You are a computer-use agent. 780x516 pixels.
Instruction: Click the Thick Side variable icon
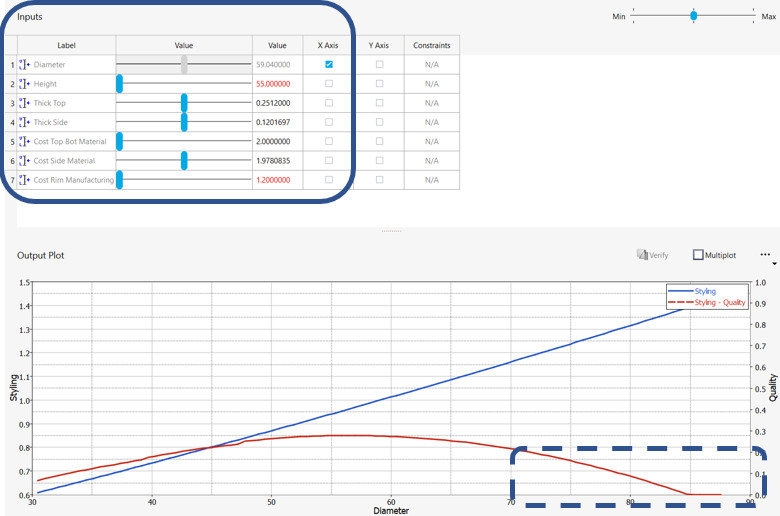click(25, 122)
